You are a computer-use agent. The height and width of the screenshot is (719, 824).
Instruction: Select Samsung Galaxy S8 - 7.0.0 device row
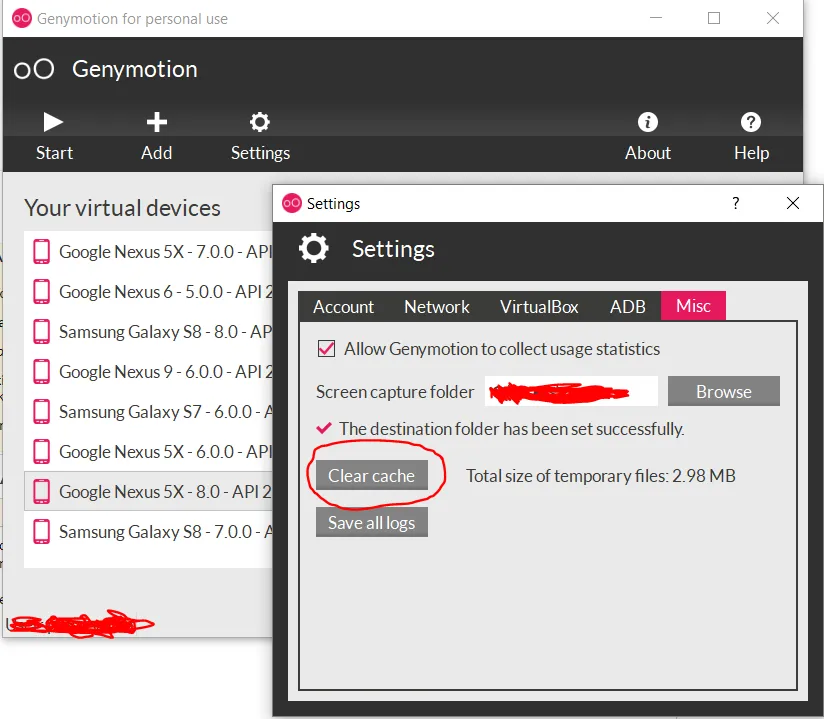(149, 531)
